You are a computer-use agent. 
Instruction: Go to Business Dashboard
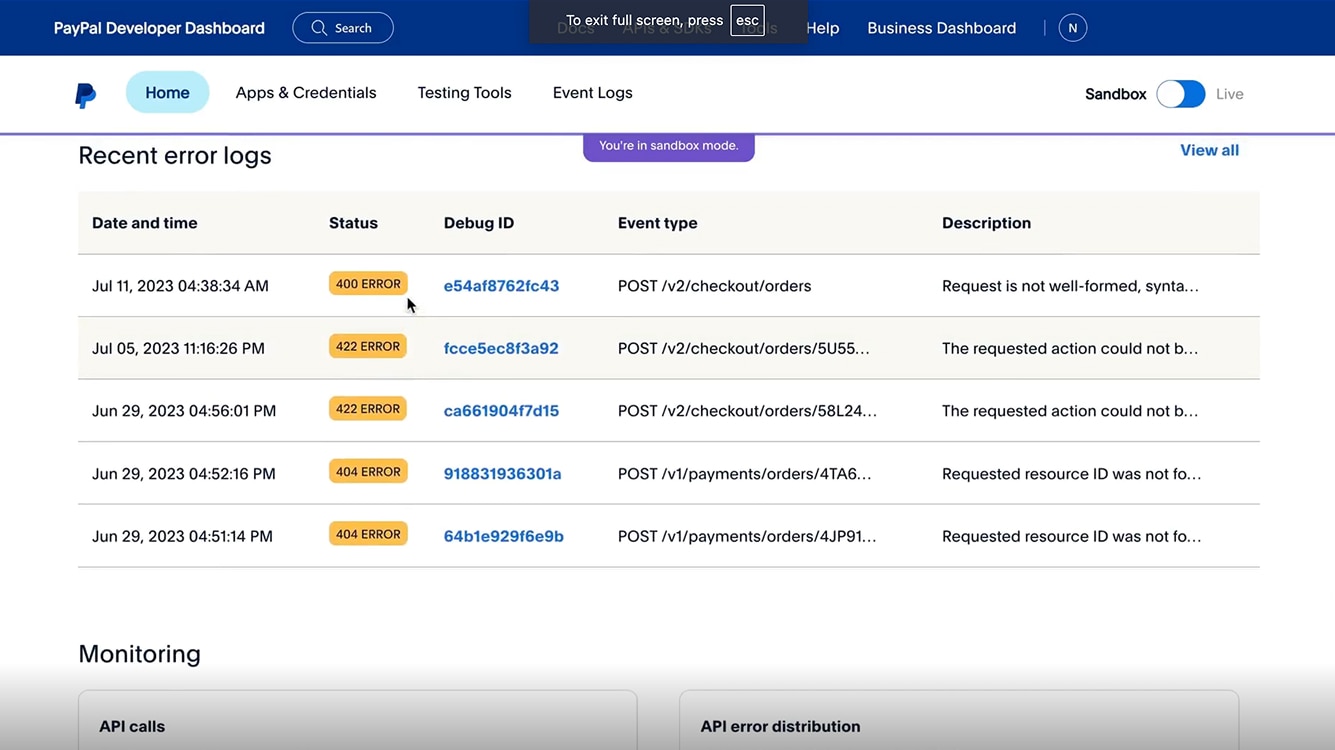(942, 28)
